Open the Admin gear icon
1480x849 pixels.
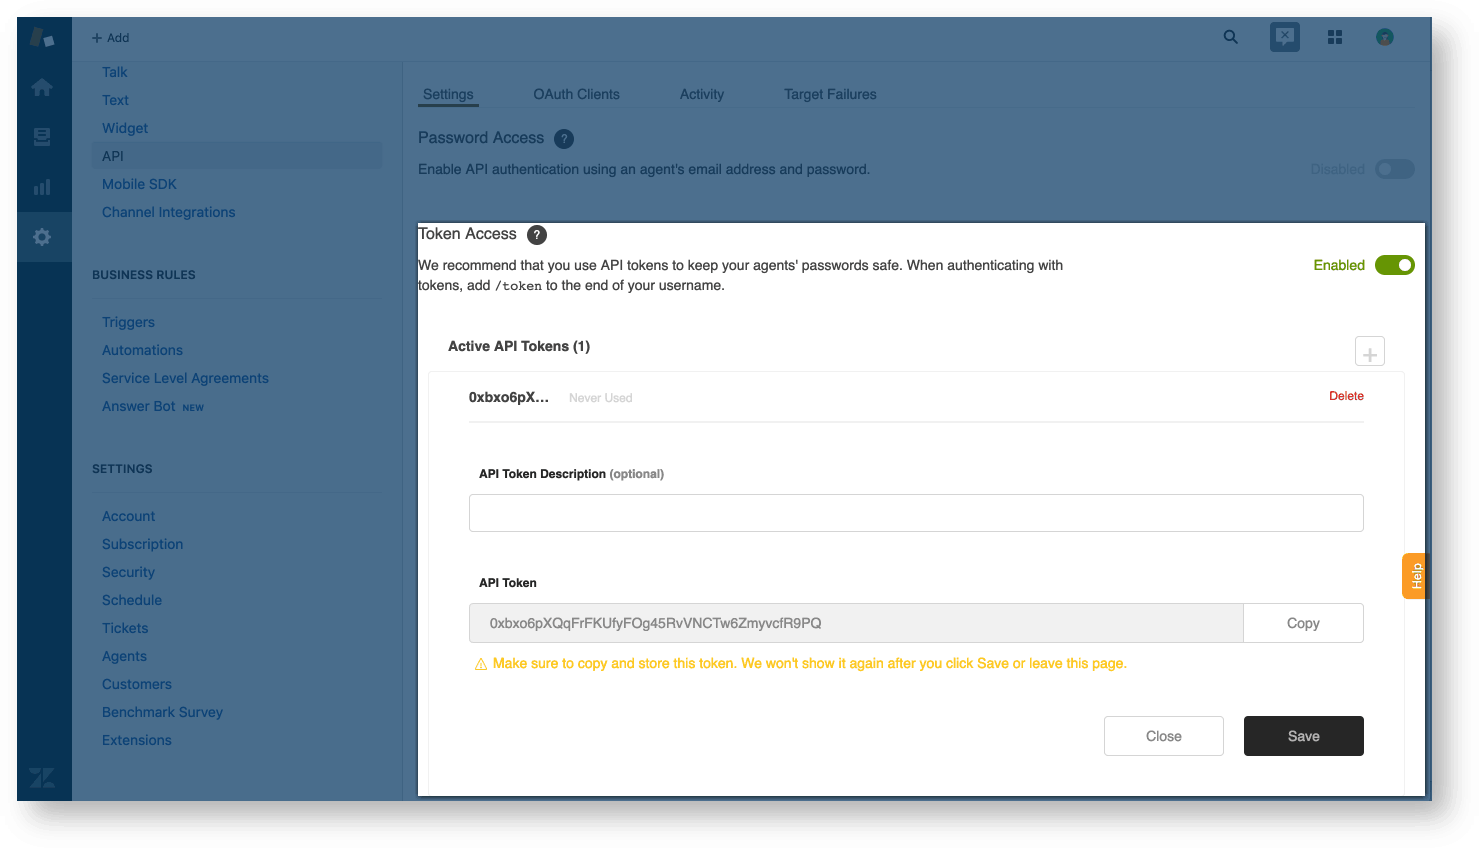click(x=42, y=237)
